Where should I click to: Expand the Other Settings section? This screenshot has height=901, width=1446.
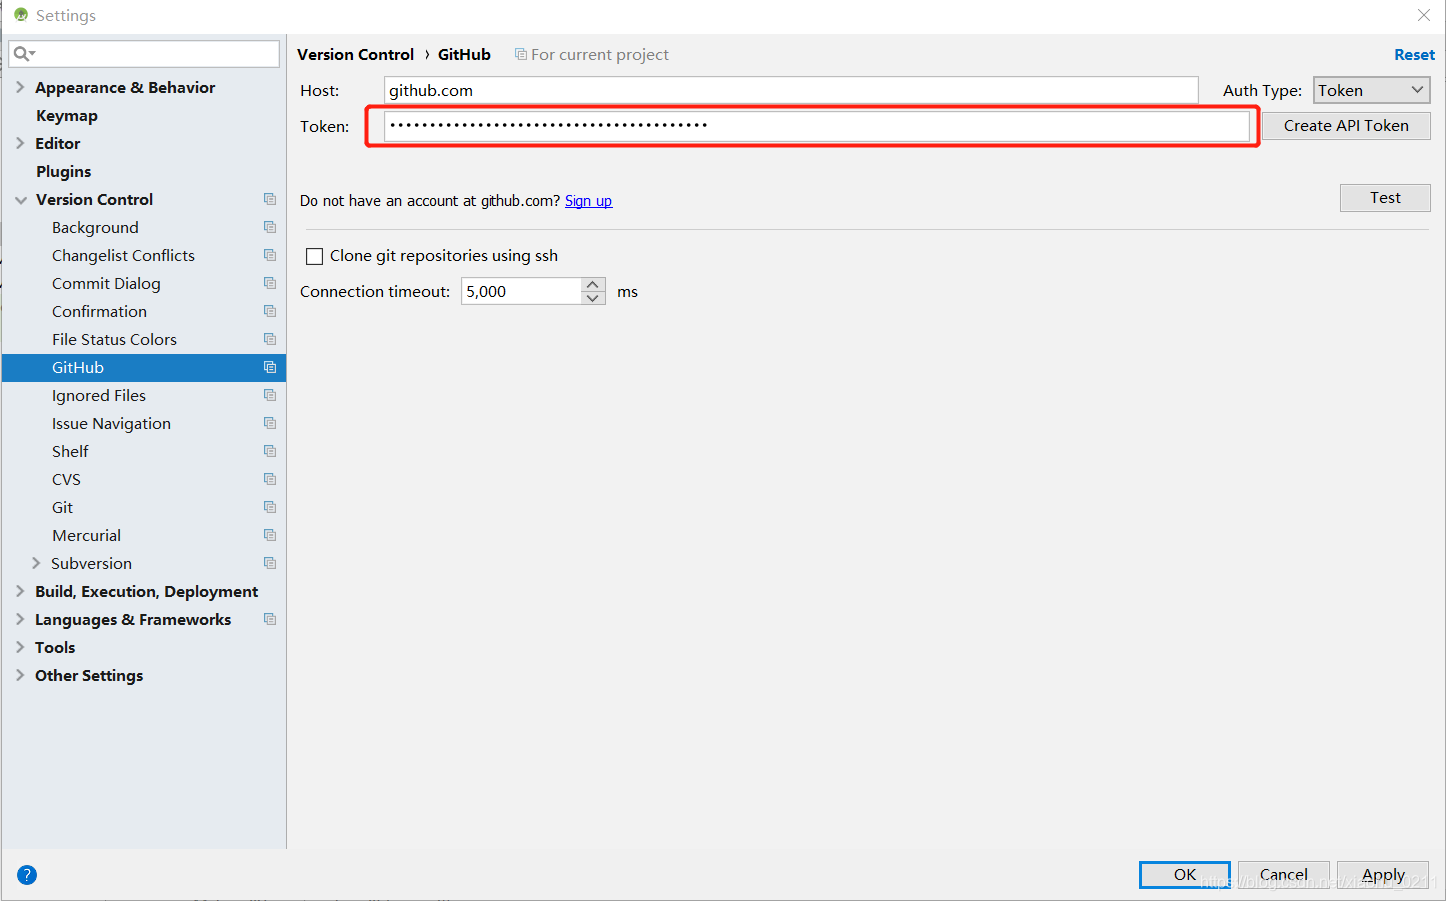20,675
